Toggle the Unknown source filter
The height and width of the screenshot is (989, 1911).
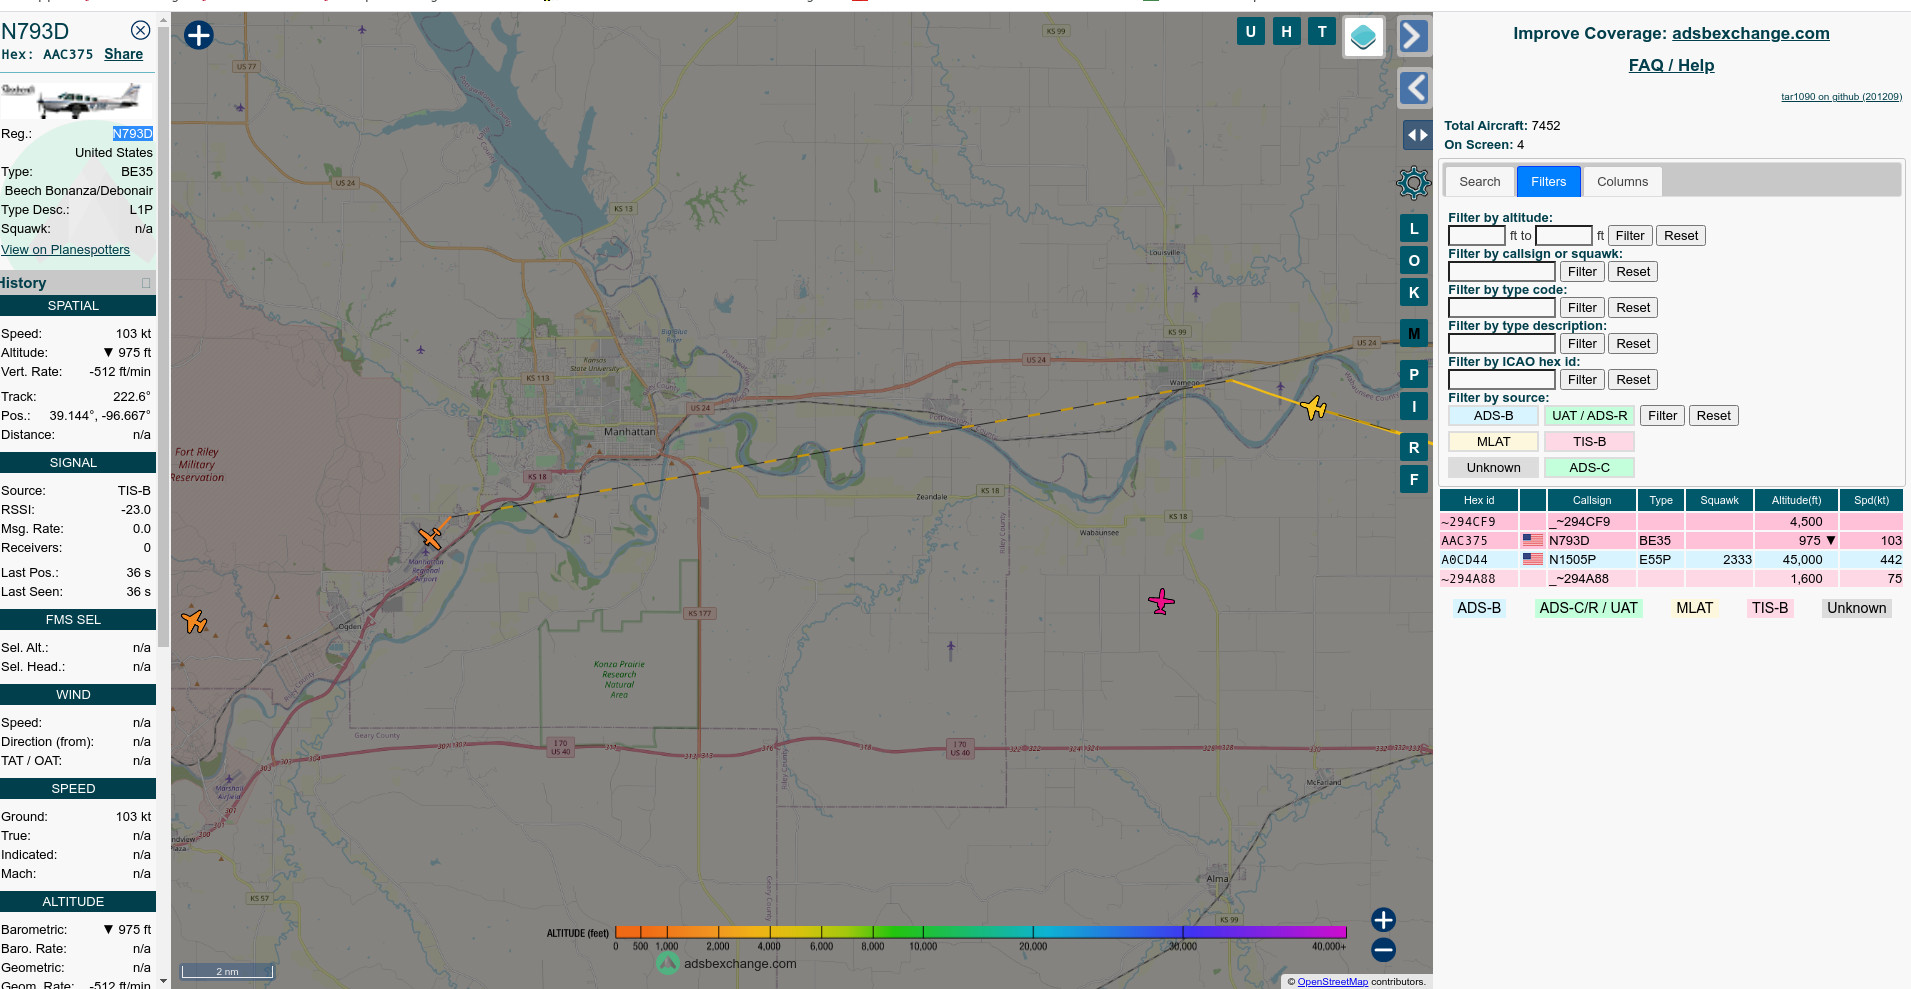1493,468
